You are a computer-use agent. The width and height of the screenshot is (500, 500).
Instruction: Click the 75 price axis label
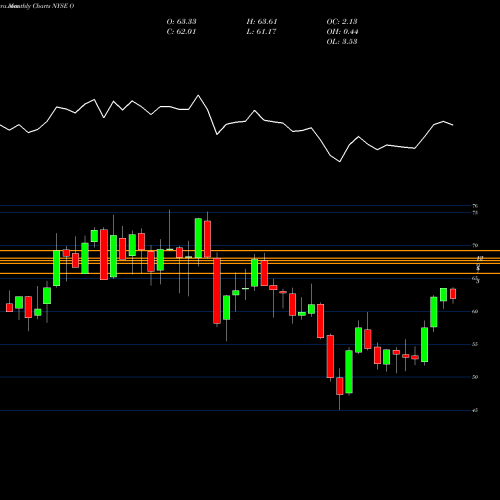tap(475, 212)
